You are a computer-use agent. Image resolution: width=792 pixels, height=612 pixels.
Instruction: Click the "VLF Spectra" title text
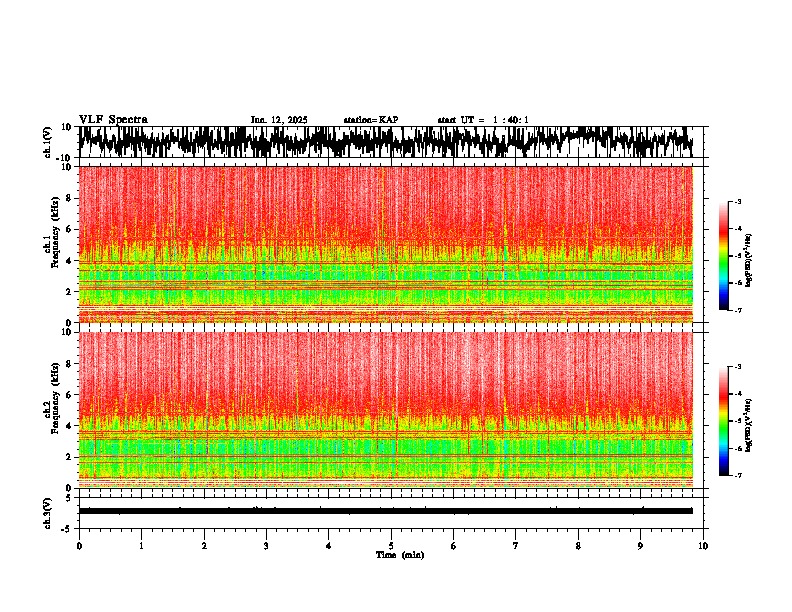click(113, 120)
